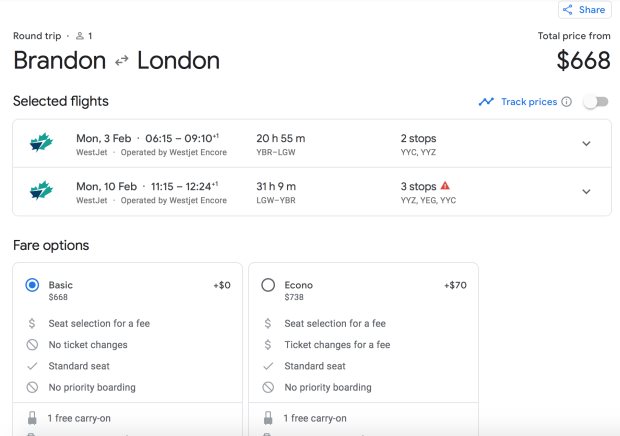Click the Track prices link text
Screen dimensions: 620x436
pyautogui.click(x=528, y=102)
